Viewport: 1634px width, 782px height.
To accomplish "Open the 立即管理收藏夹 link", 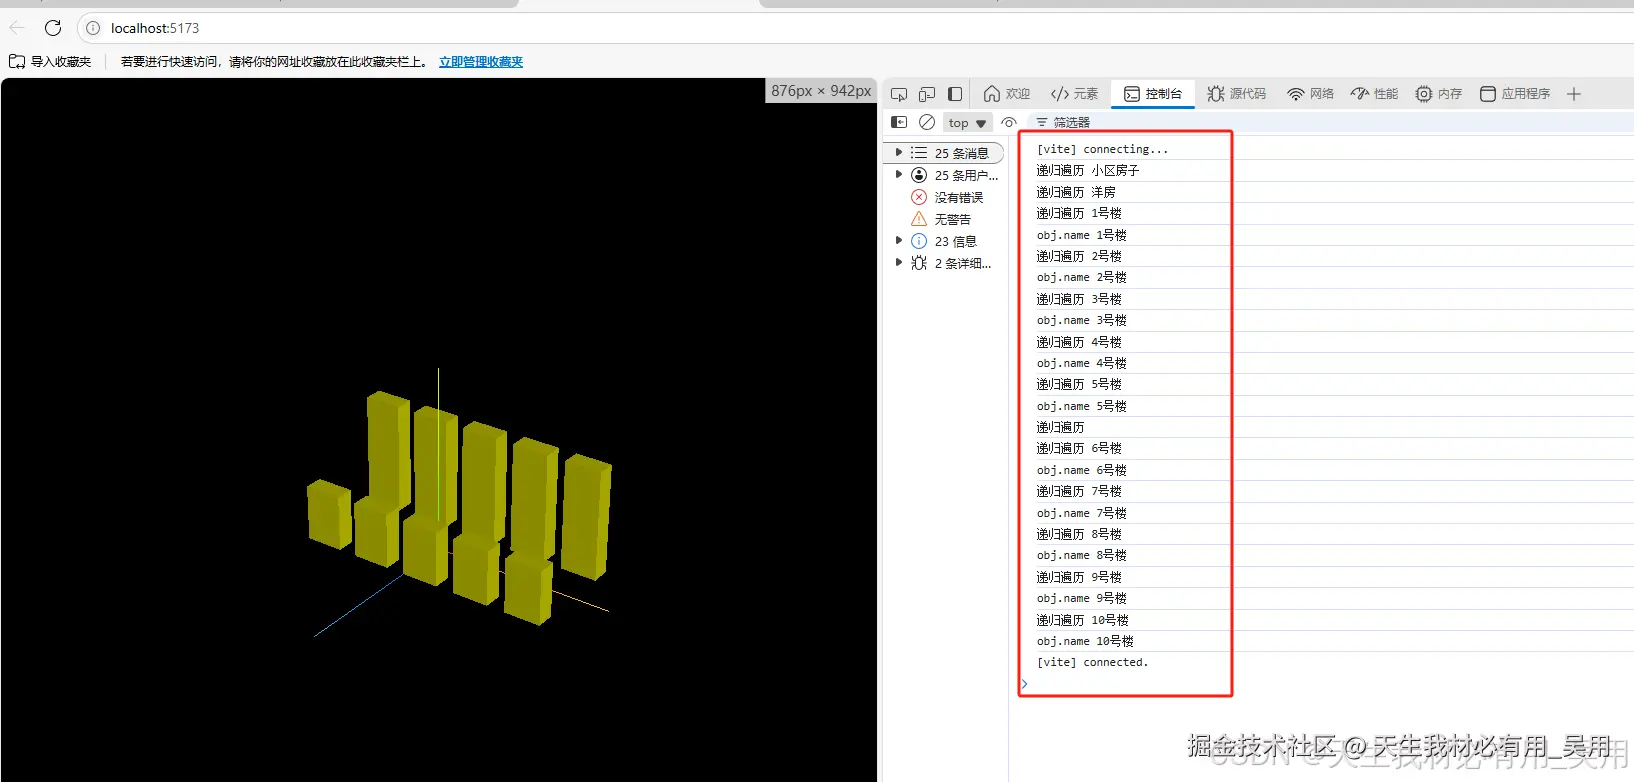I will tap(481, 62).
